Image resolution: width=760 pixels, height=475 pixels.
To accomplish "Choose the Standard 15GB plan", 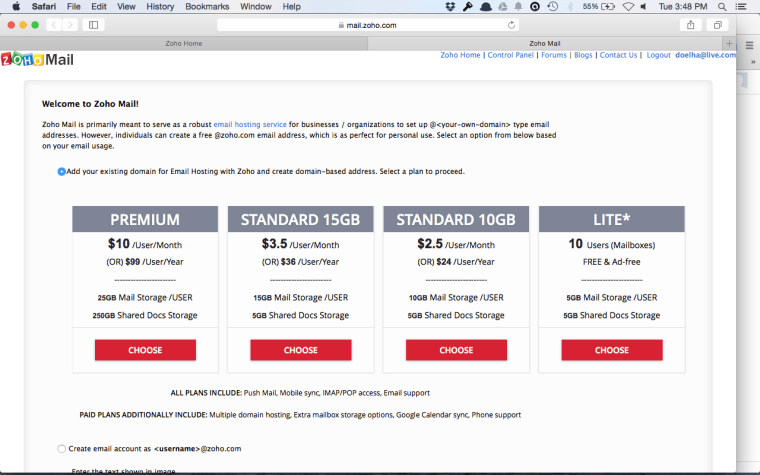I will coord(301,350).
